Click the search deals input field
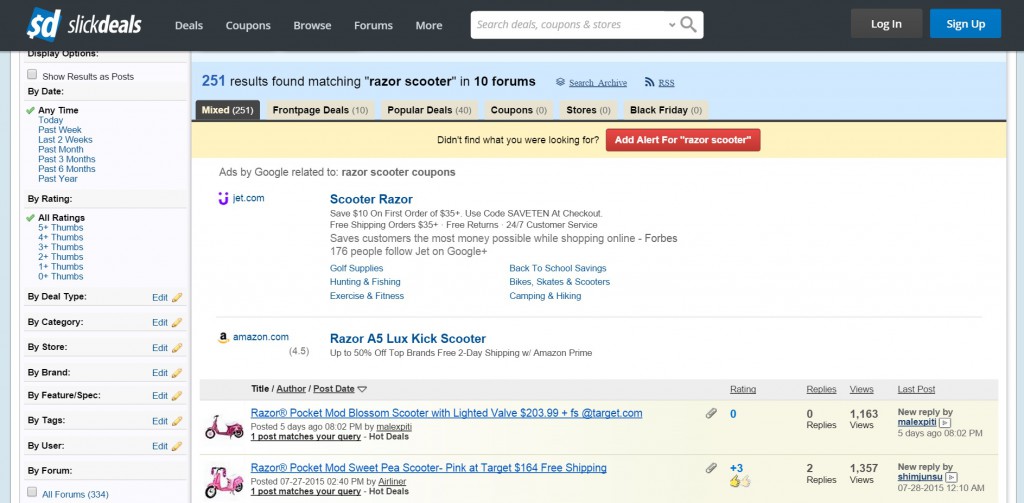The height and width of the screenshot is (503, 1024). [x=568, y=25]
